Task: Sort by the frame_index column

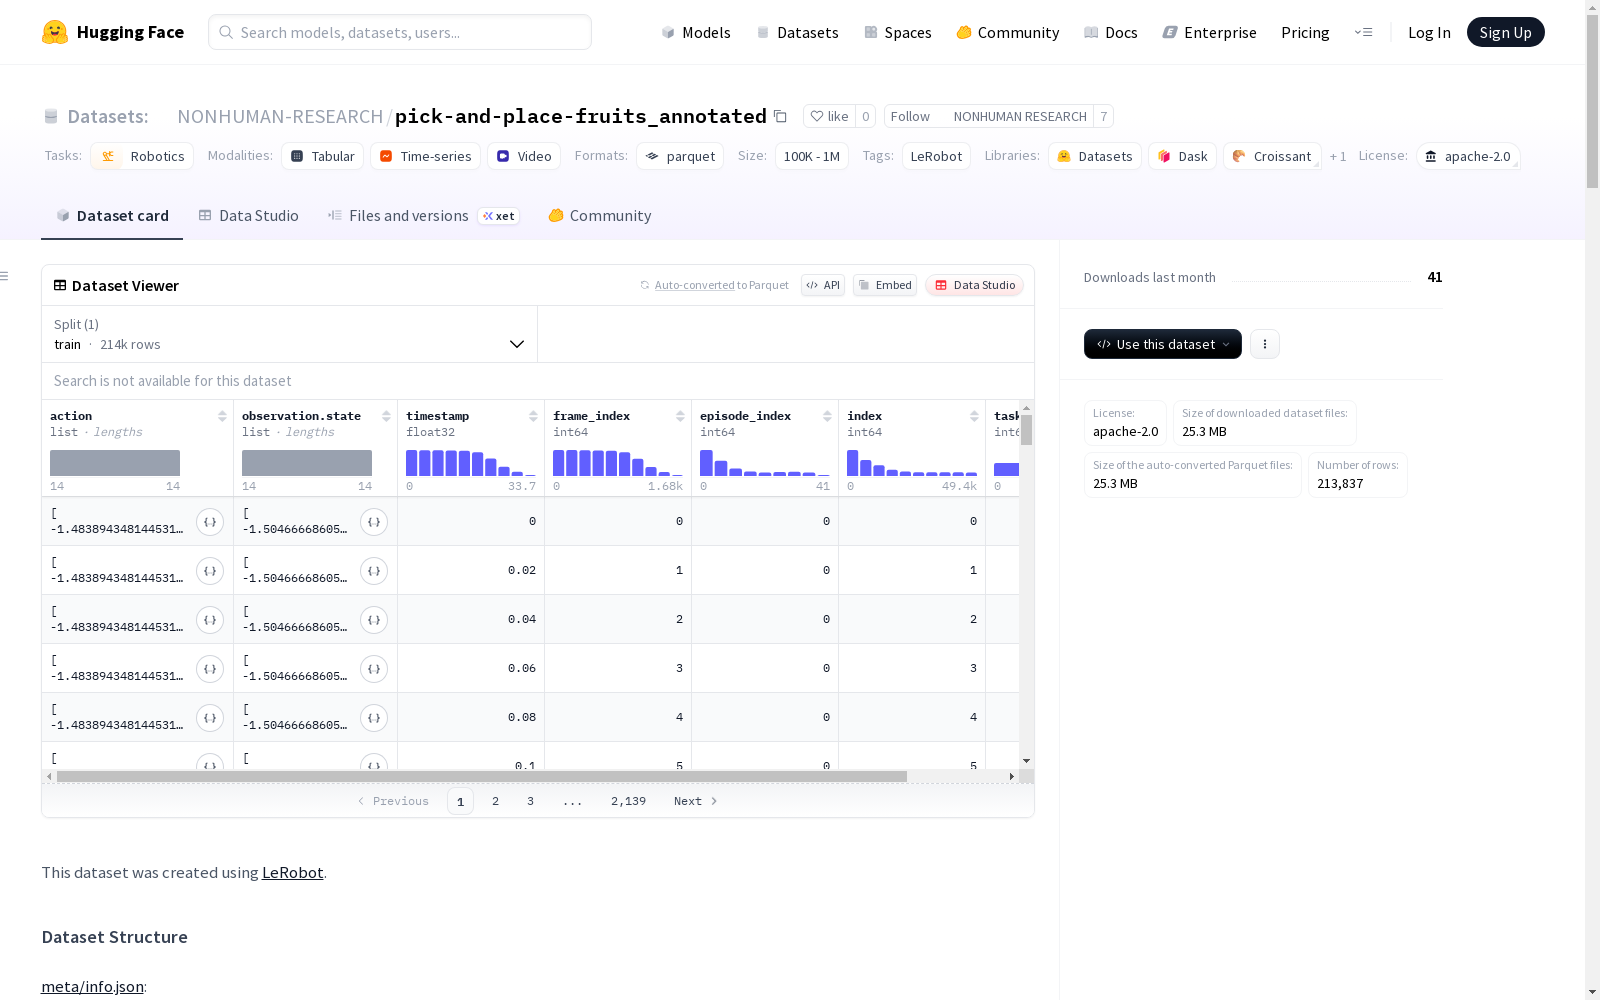Action: [x=680, y=416]
